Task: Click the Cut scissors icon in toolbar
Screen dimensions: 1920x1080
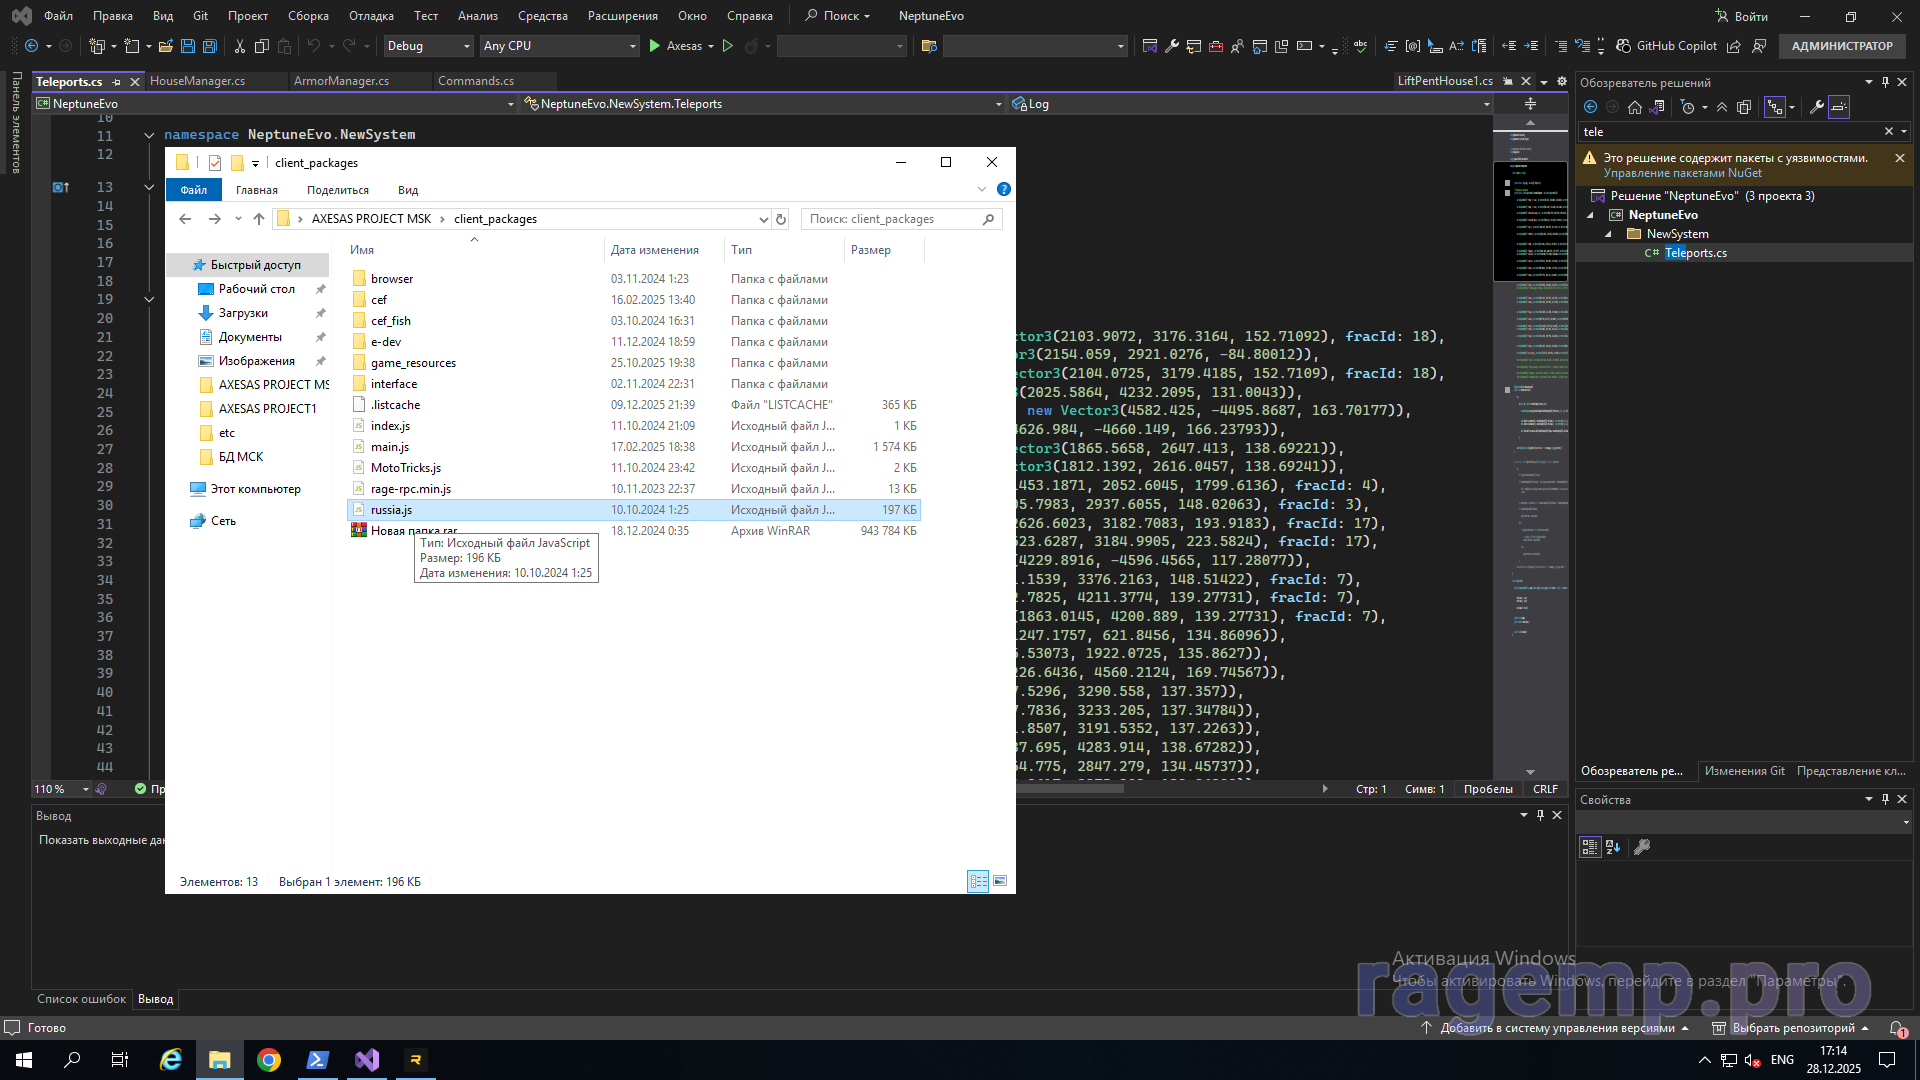Action: [240, 46]
